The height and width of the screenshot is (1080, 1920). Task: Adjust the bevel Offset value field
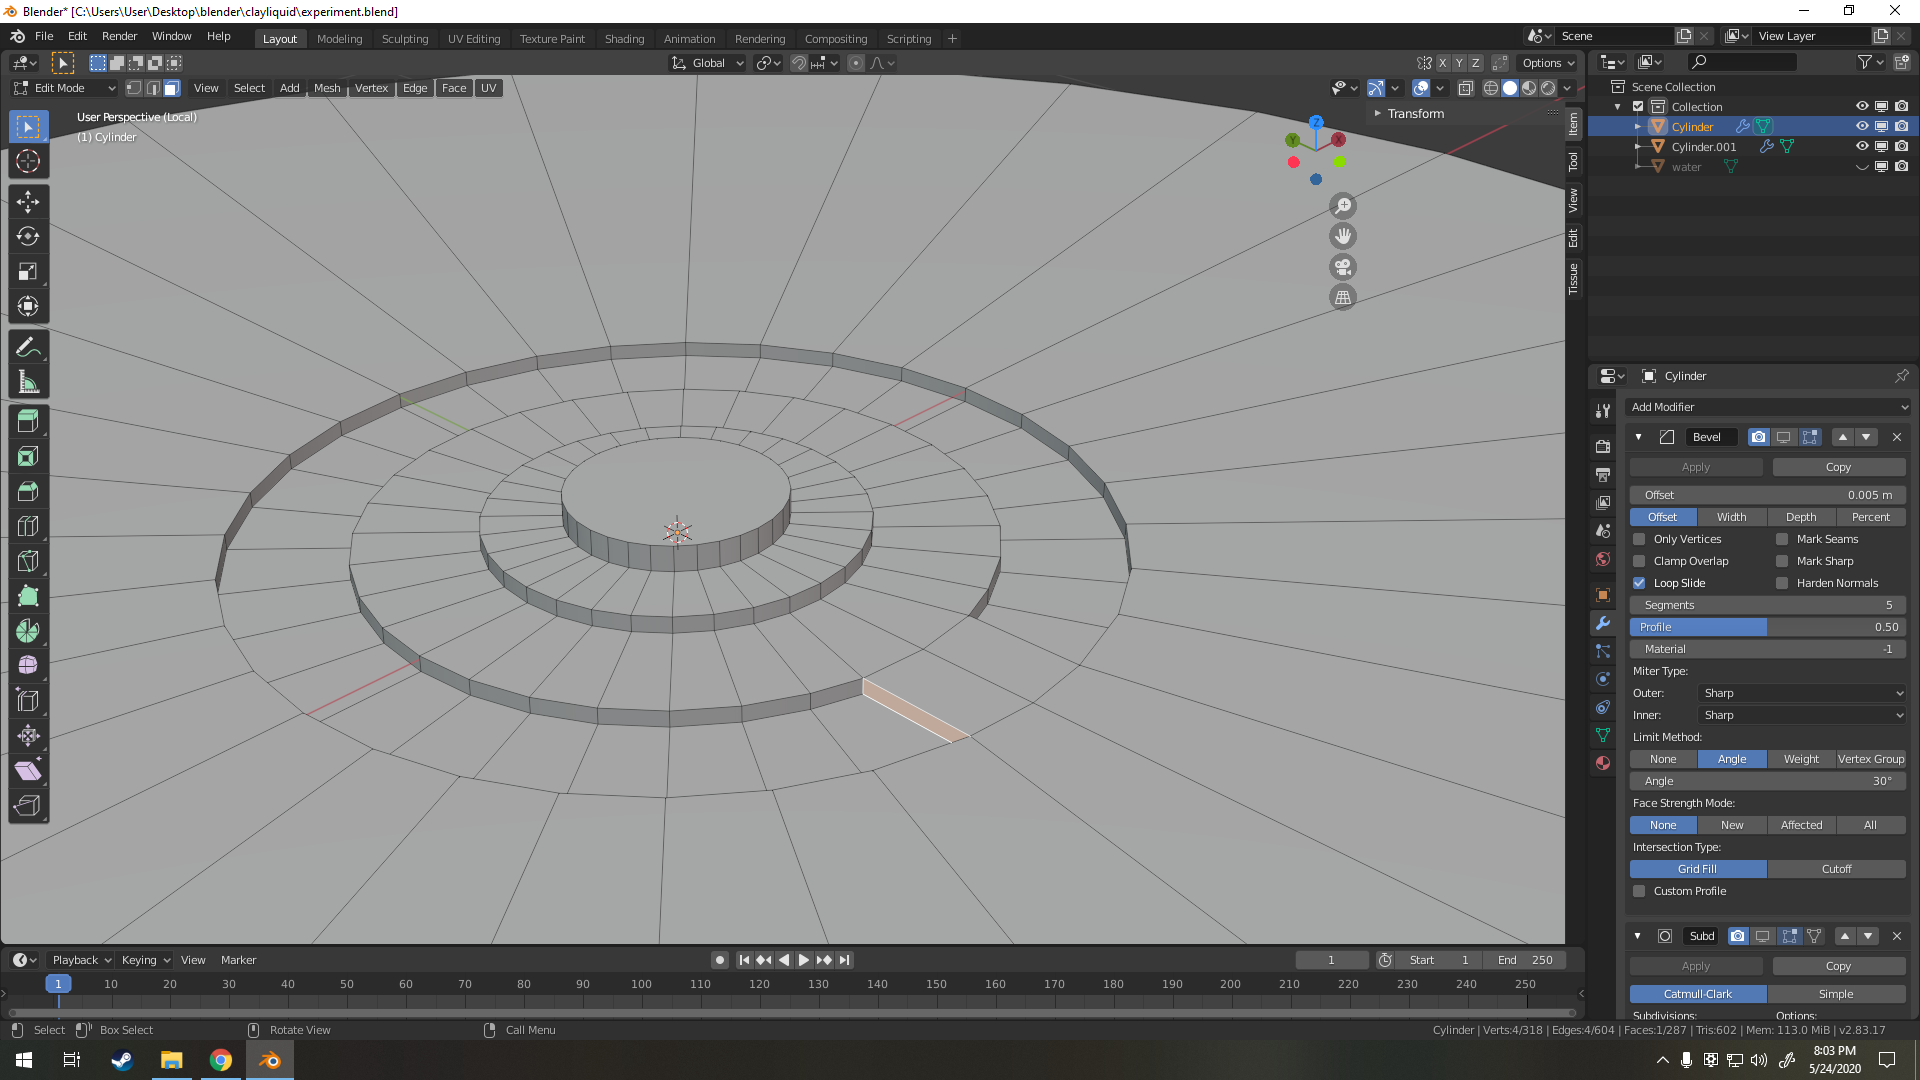tap(1768, 495)
